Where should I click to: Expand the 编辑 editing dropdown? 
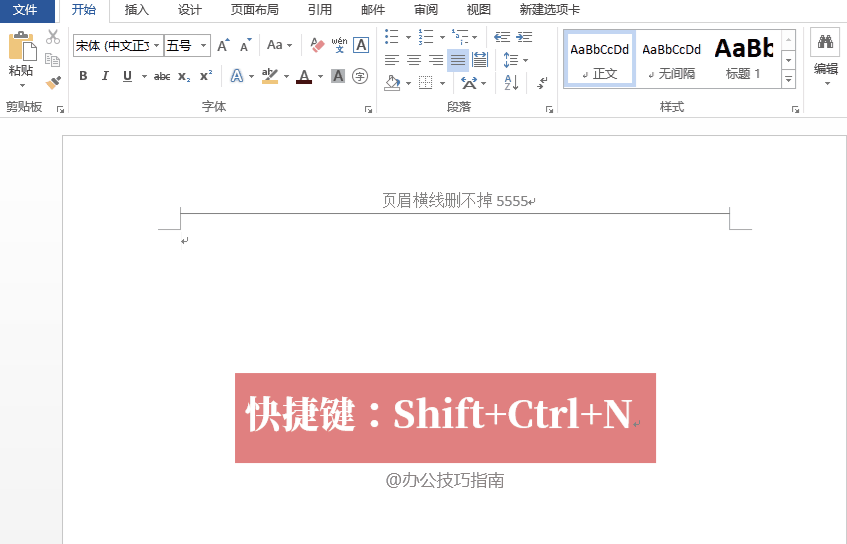click(x=826, y=73)
